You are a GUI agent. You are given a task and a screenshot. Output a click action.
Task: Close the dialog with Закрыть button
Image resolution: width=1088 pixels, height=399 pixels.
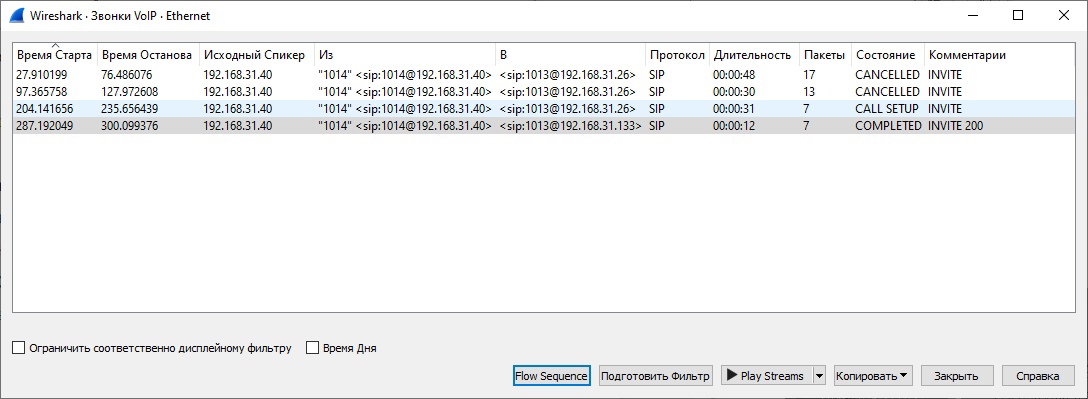957,376
